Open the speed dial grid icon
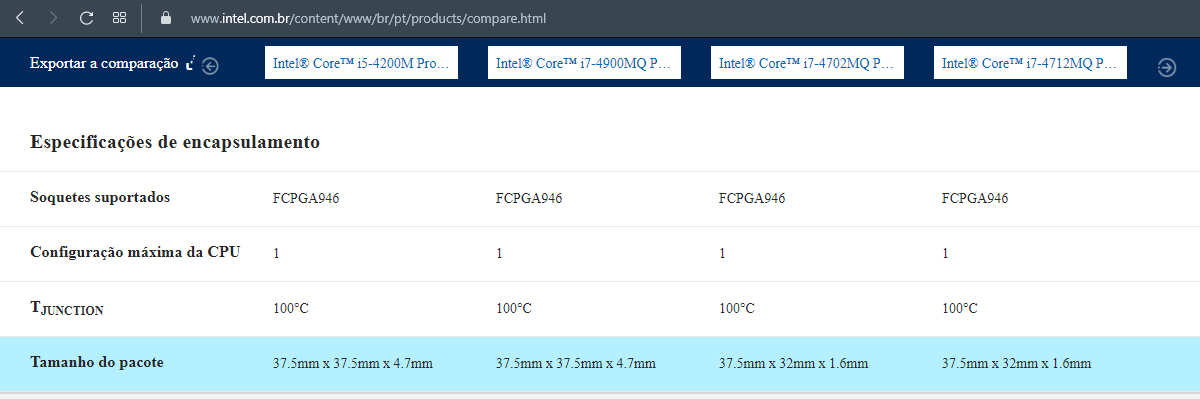 pos(119,18)
